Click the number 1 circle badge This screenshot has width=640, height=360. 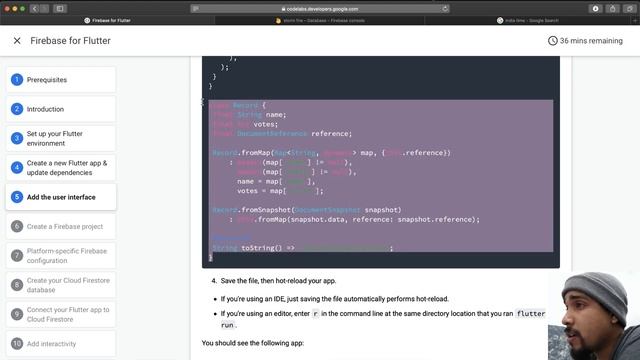[x=17, y=80]
